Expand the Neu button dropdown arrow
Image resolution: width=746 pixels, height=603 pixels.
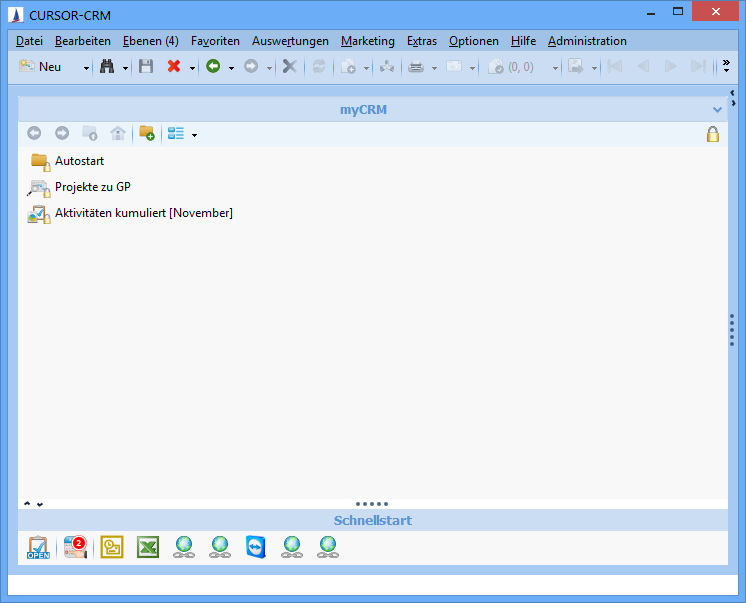point(86,68)
